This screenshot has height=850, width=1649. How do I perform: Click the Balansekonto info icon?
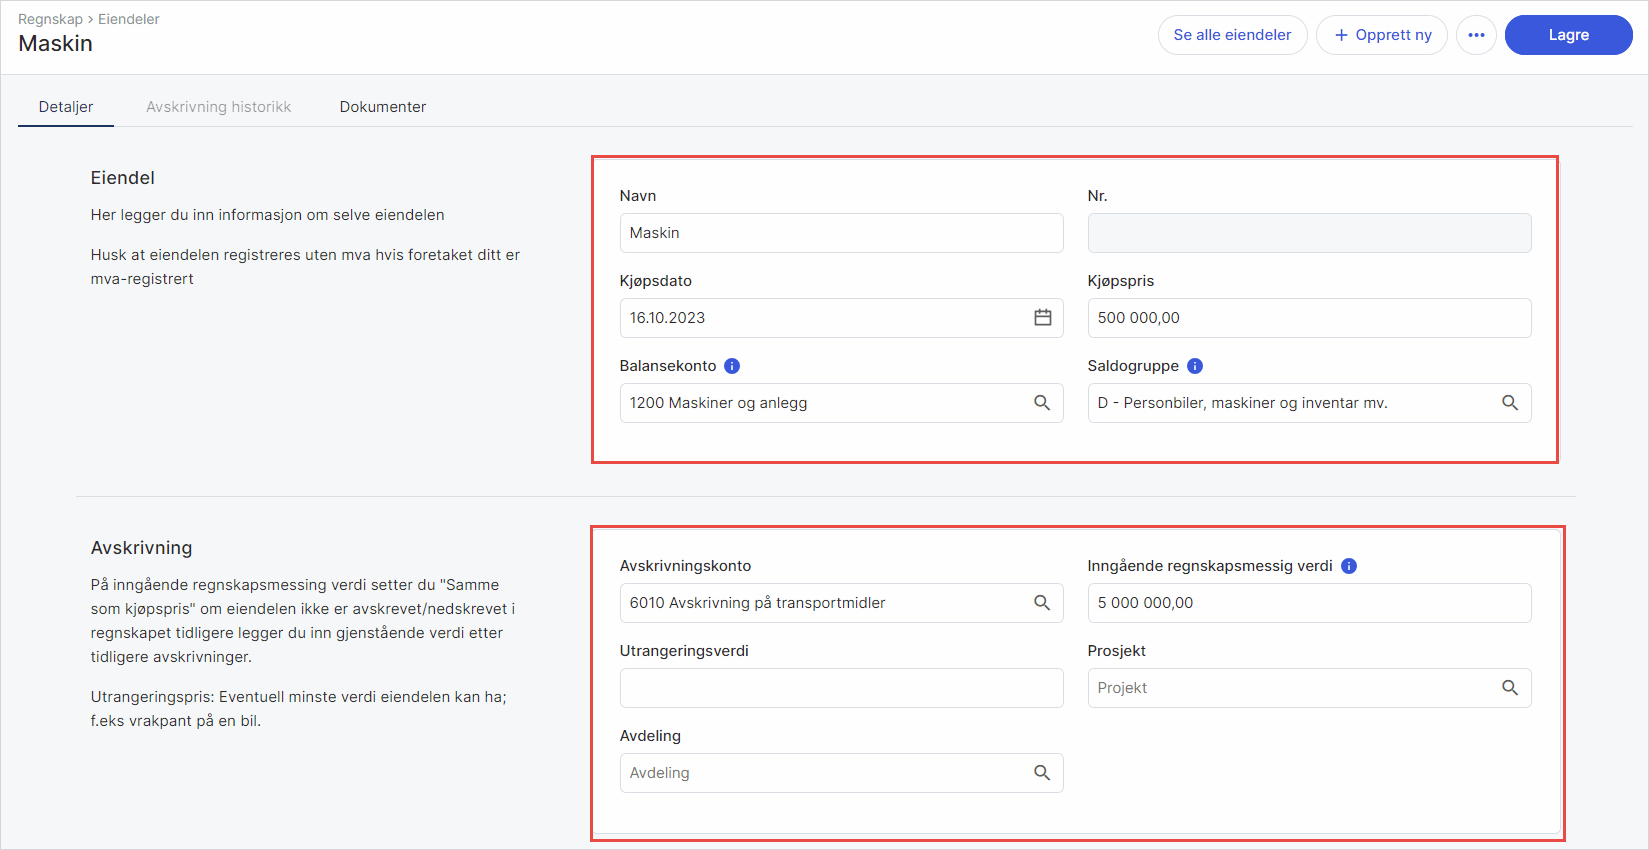pyautogui.click(x=732, y=366)
